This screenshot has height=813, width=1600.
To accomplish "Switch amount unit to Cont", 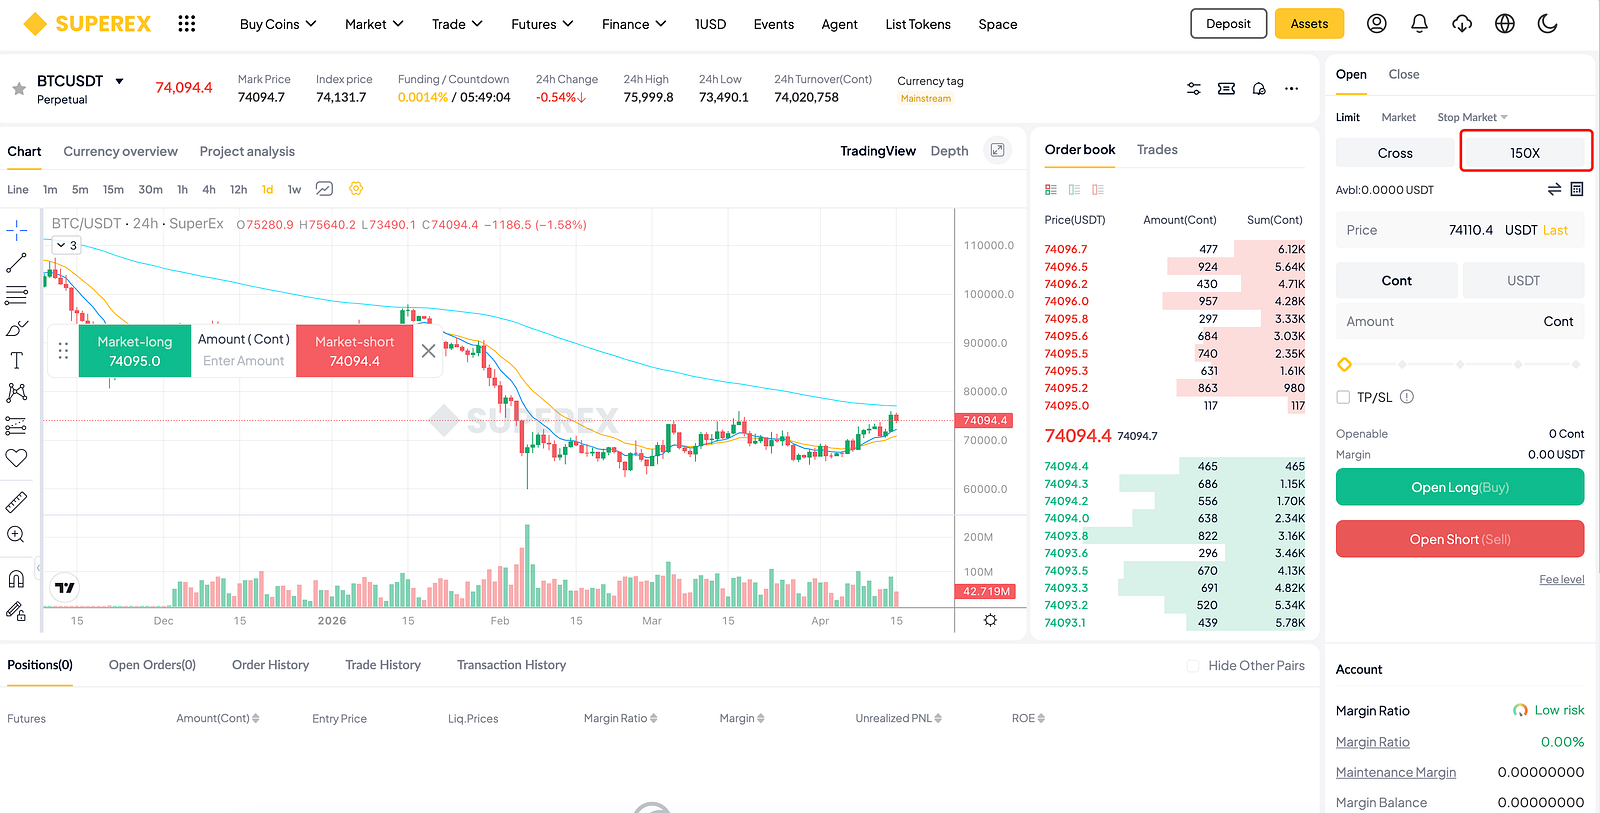I will coord(1396,281).
